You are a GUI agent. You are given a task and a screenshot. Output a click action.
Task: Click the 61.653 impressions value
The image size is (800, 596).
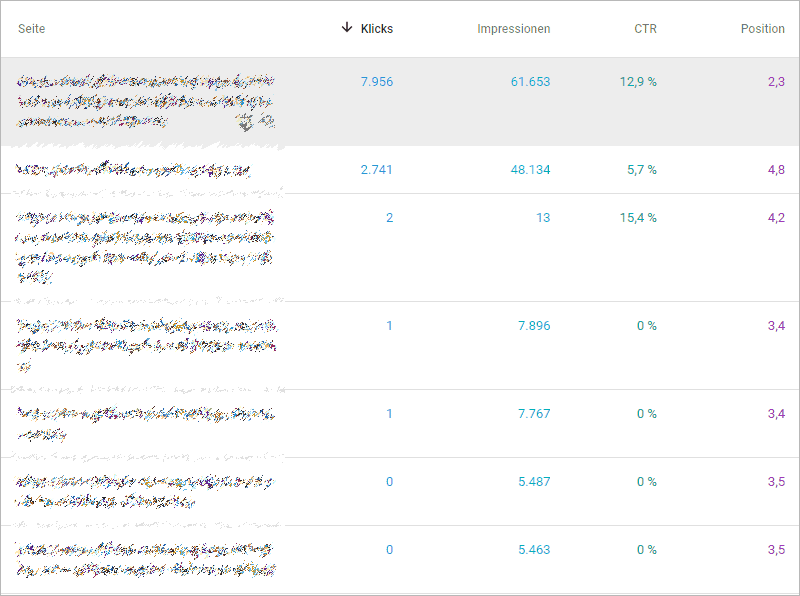[530, 82]
